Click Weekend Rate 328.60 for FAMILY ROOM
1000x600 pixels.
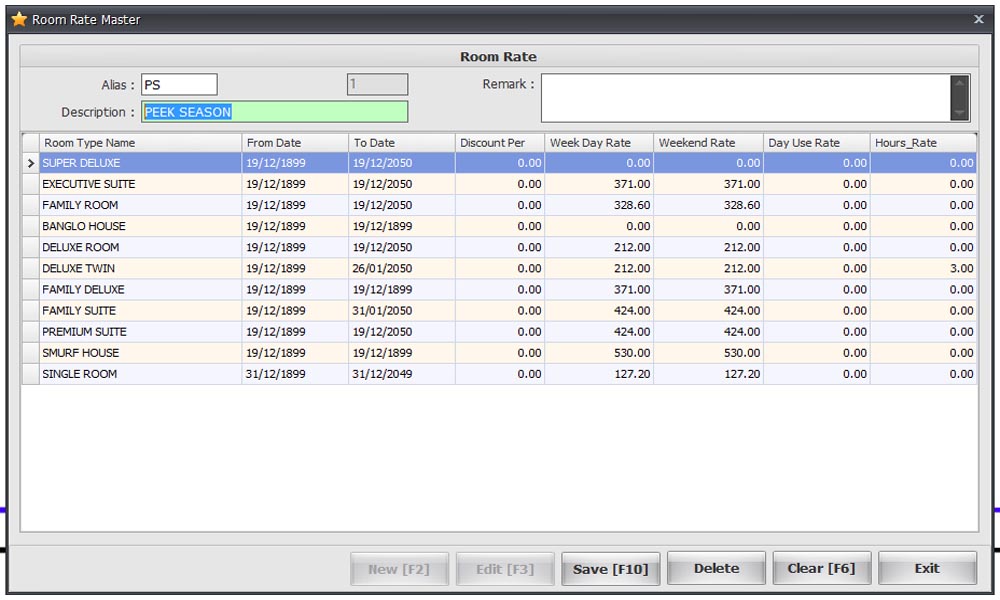tap(709, 205)
